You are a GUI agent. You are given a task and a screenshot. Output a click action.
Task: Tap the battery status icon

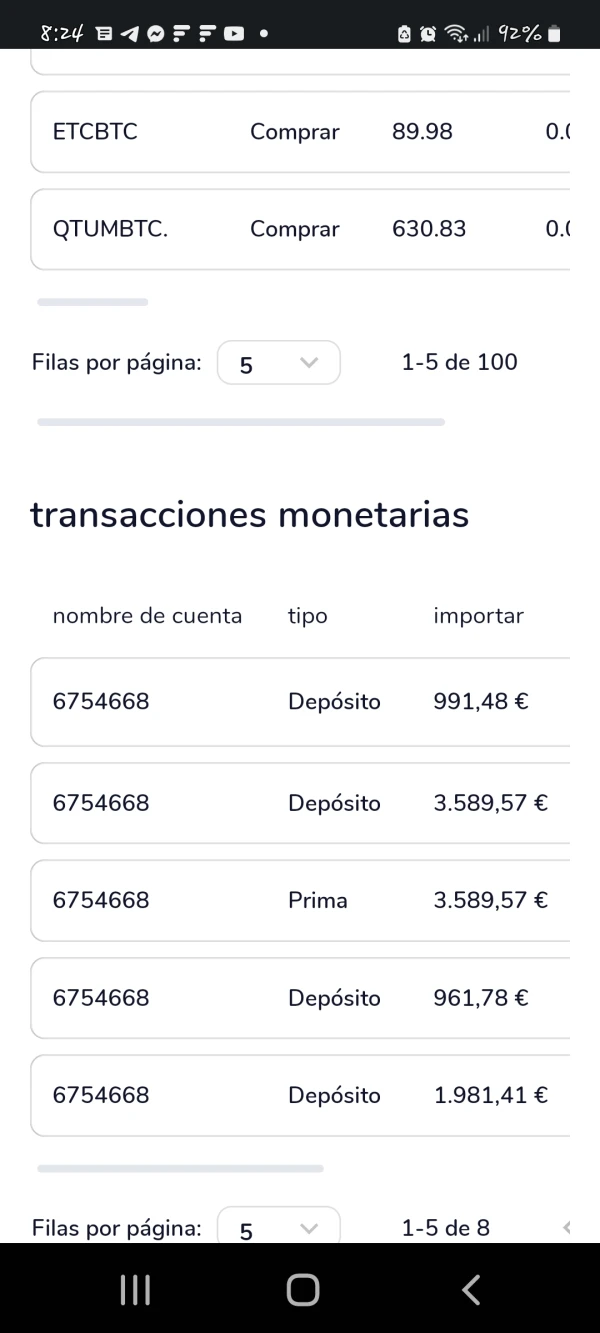point(554,33)
